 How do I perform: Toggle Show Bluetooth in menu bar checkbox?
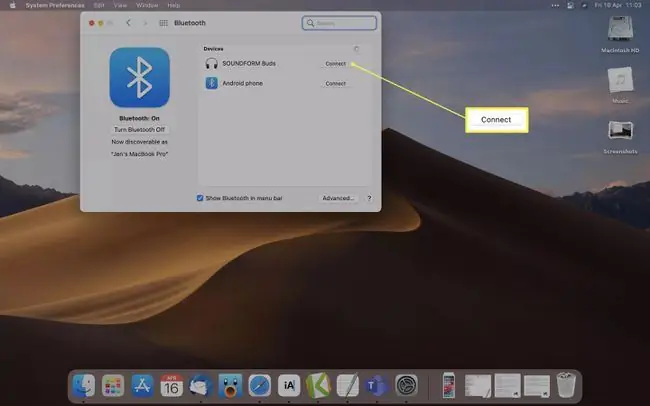click(200, 198)
